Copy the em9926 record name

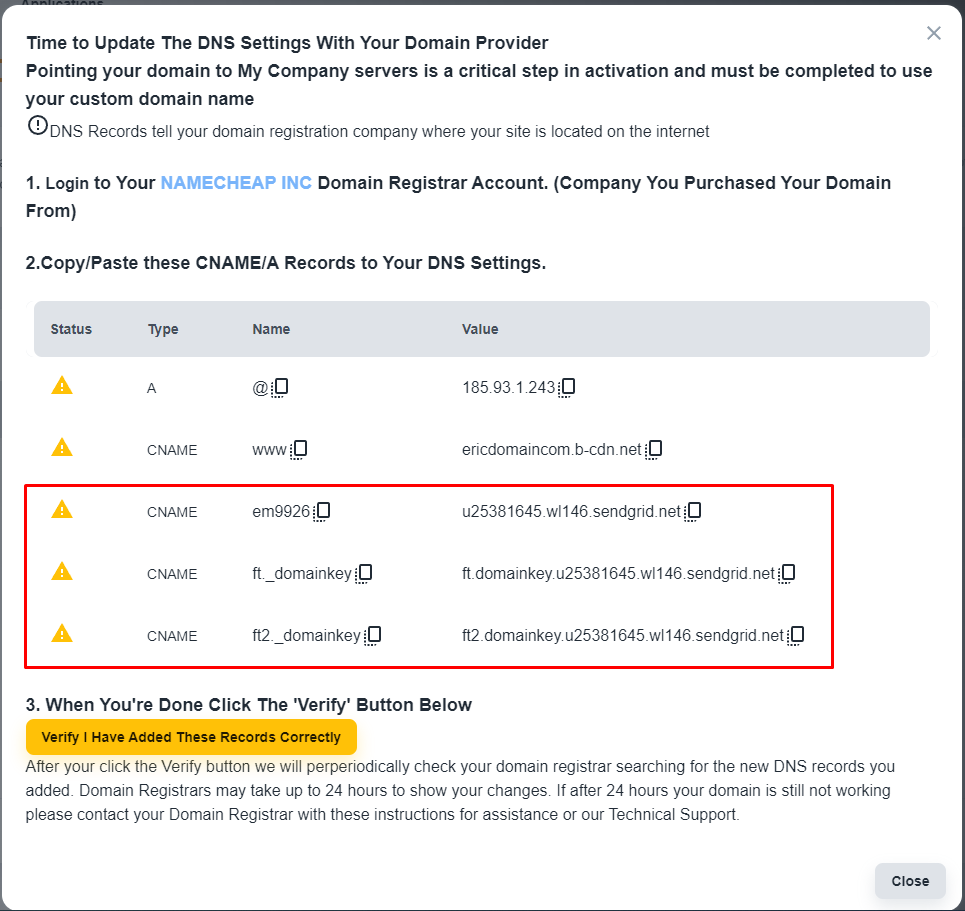pyautogui.click(x=322, y=512)
